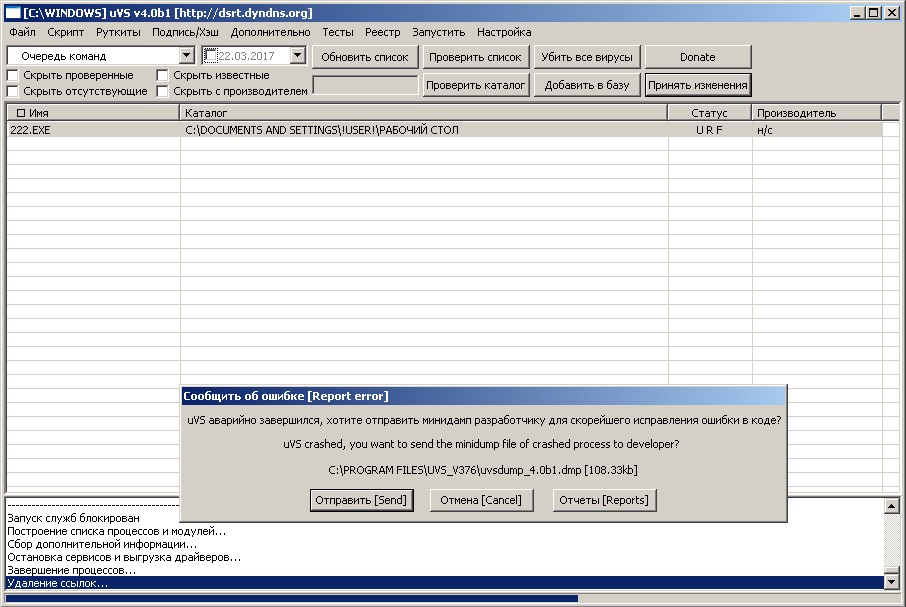Screen dimensions: 906x607
Task: Click Проверить каталог button
Action: pos(475,85)
